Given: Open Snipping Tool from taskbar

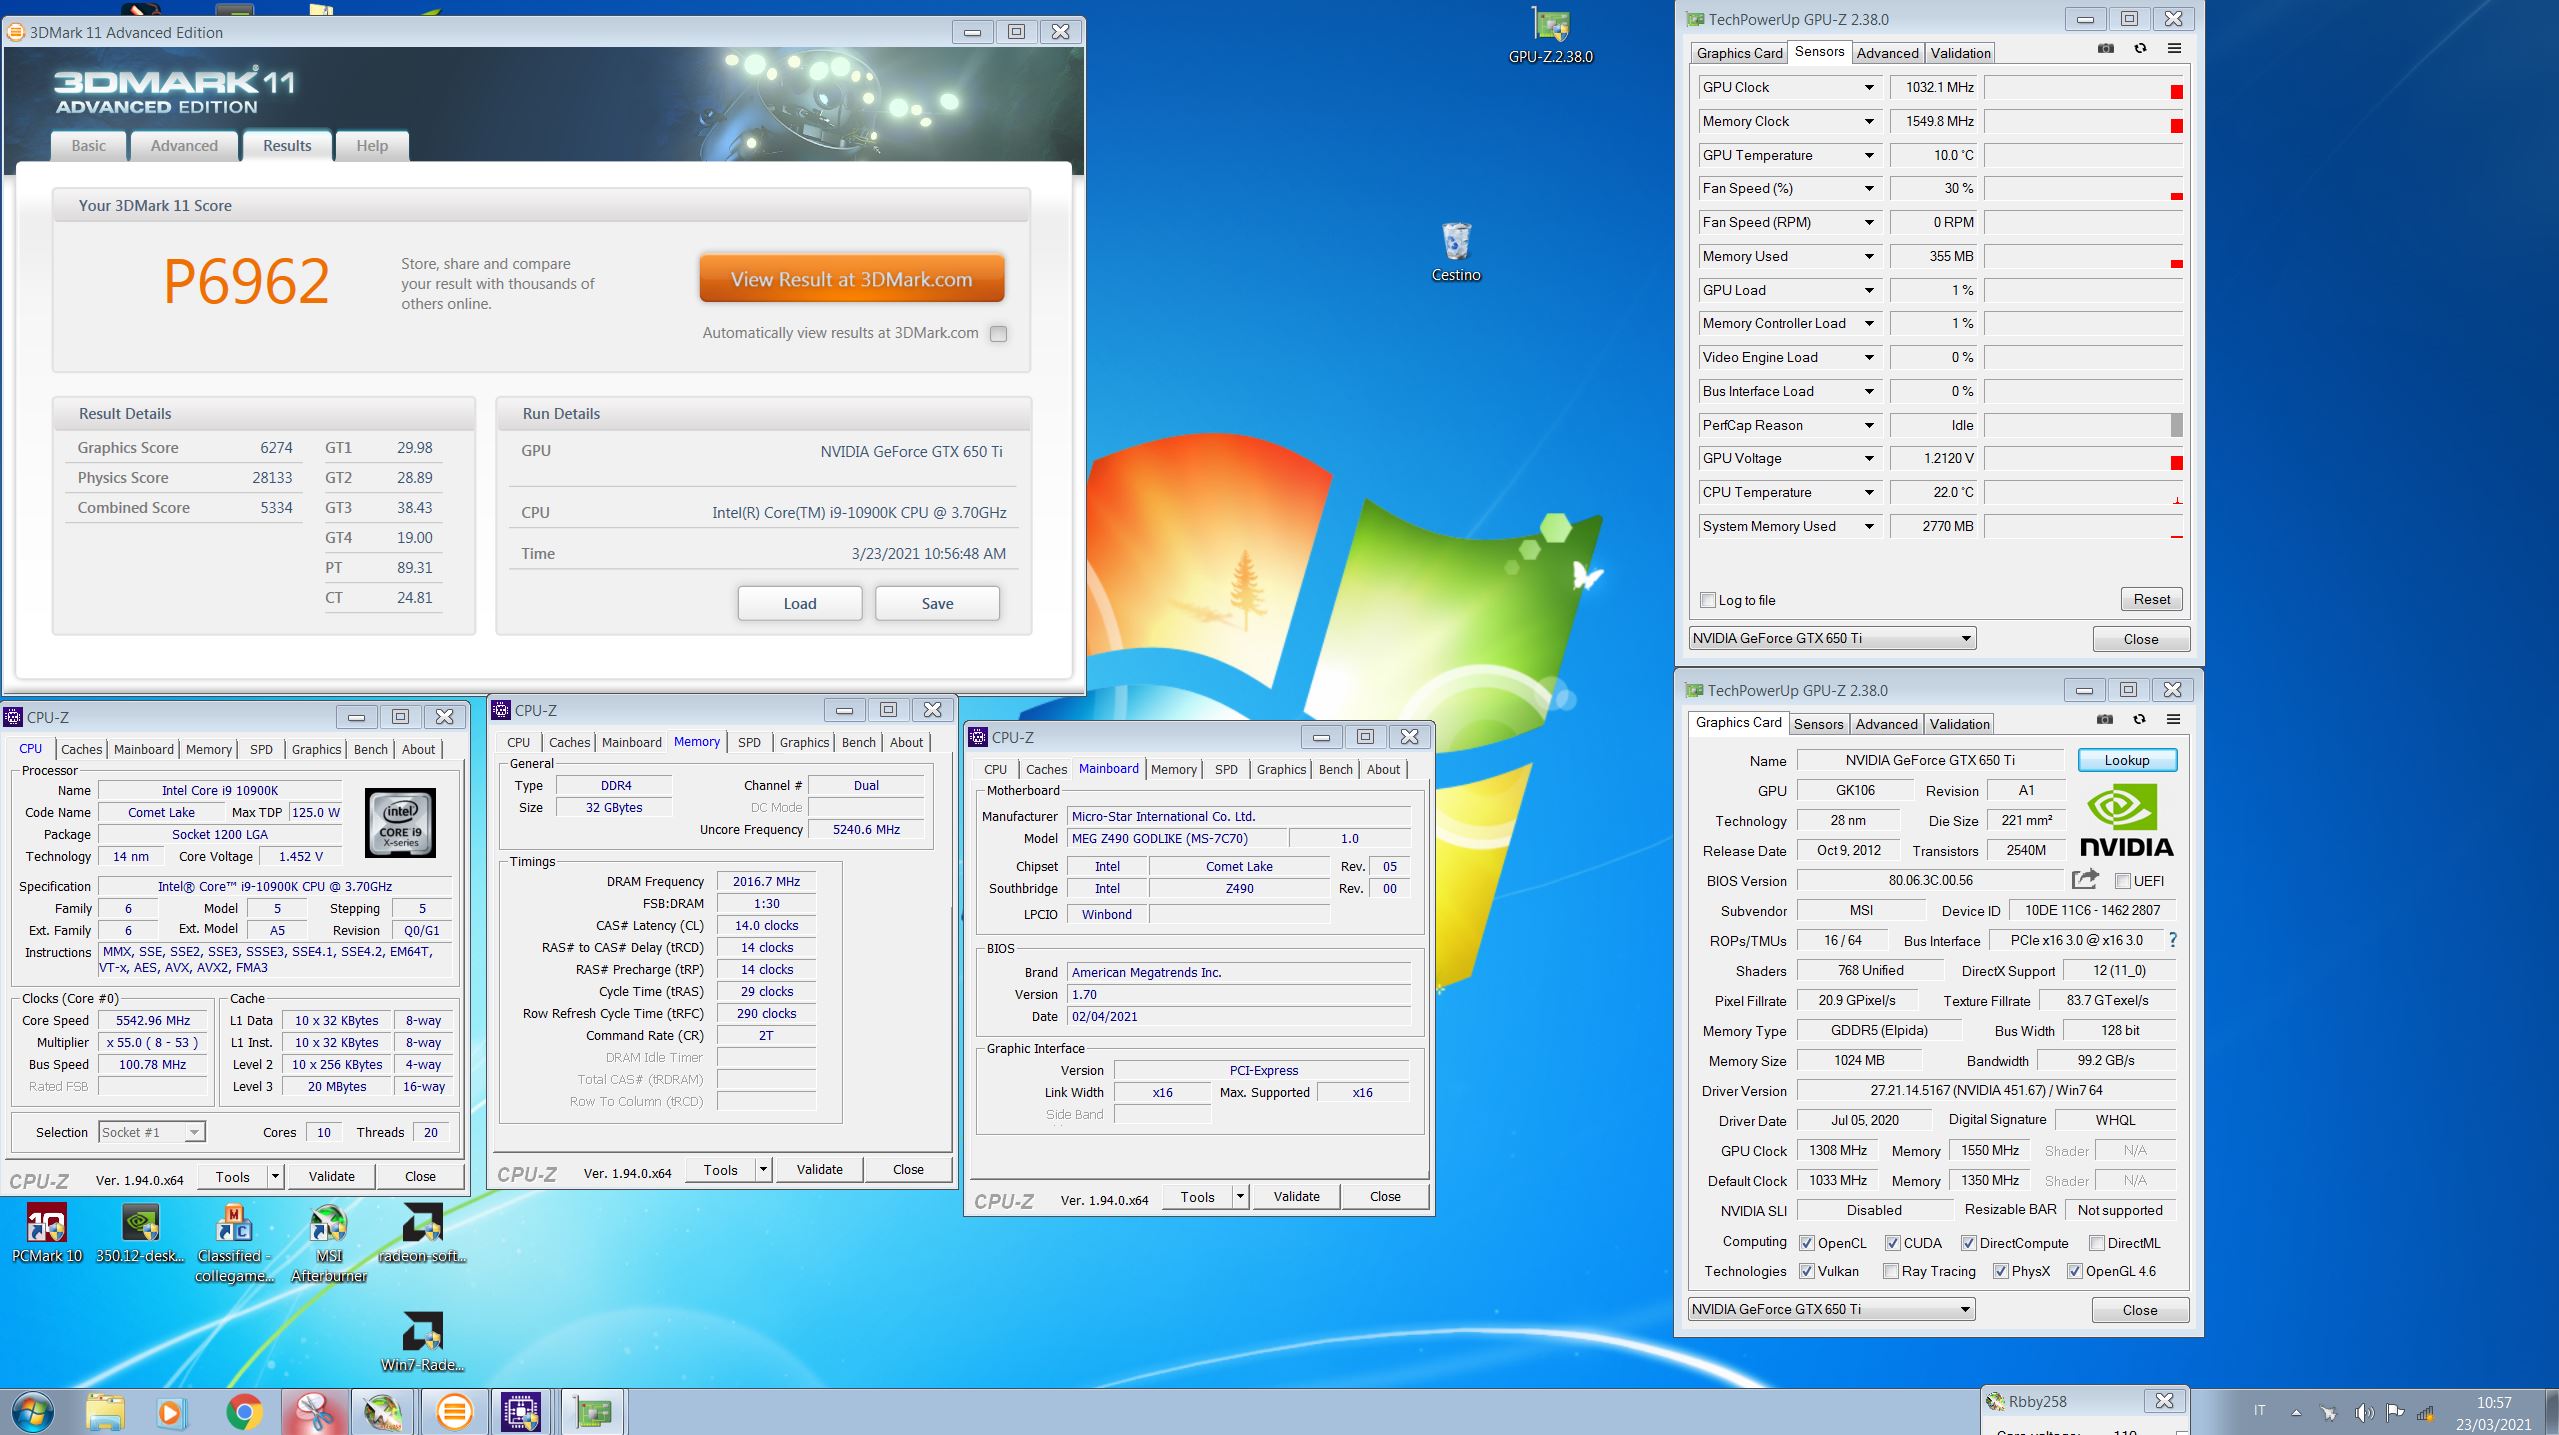Looking at the screenshot, I should pos(314,1412).
